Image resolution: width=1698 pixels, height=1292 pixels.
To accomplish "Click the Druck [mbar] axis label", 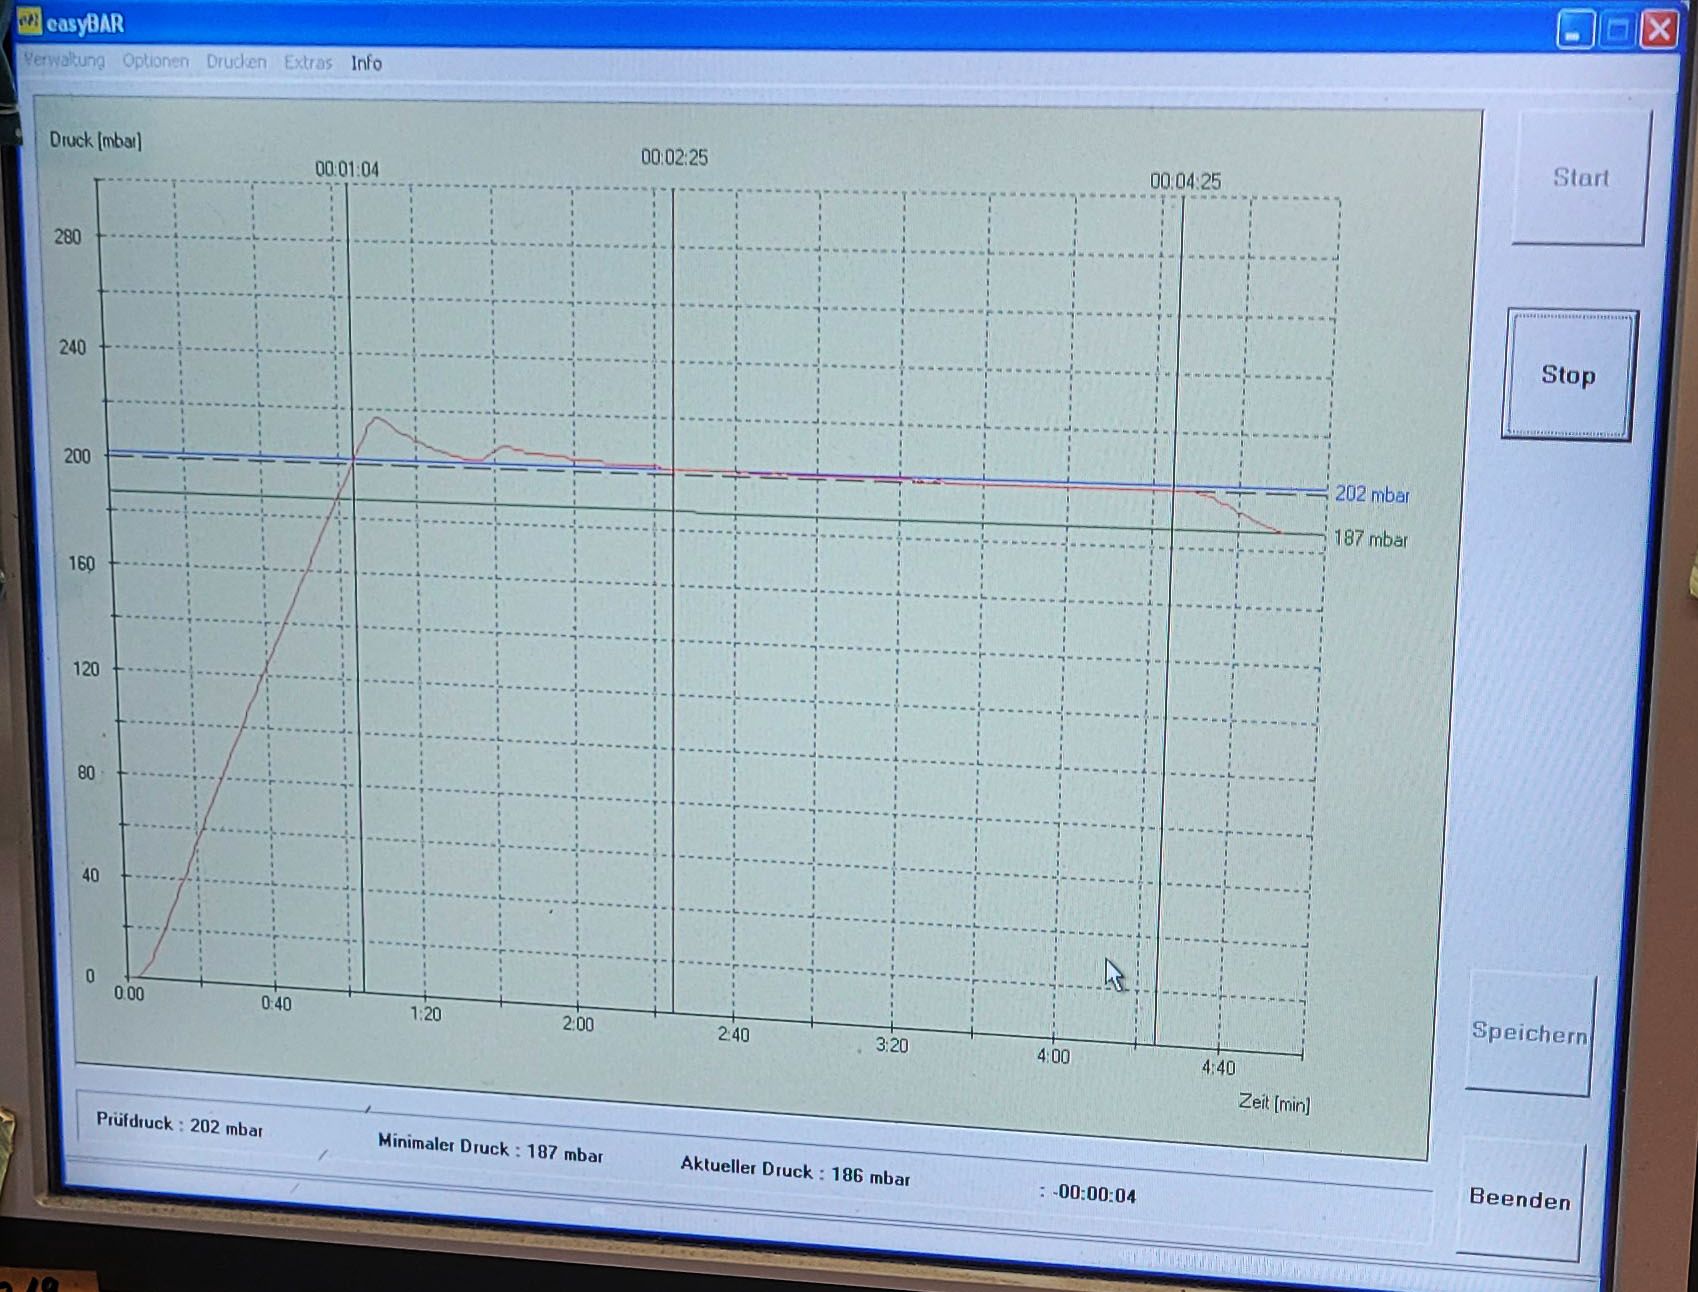I will point(95,140).
